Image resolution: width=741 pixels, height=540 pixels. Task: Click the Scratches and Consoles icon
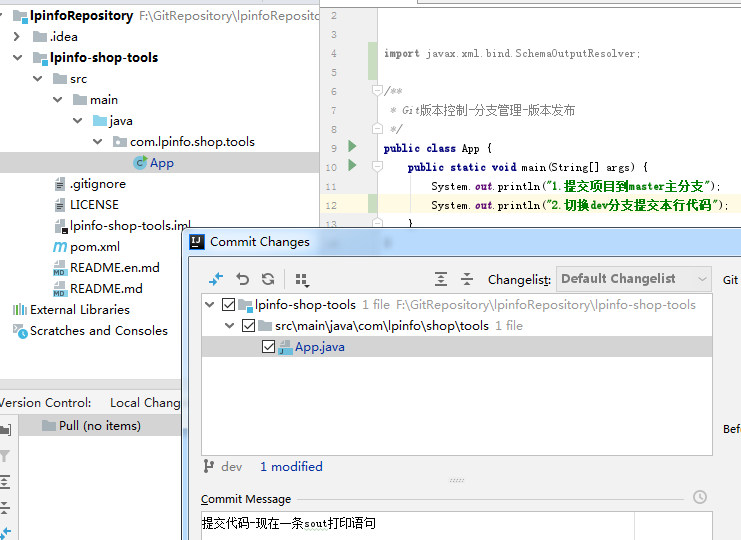[x=20, y=331]
